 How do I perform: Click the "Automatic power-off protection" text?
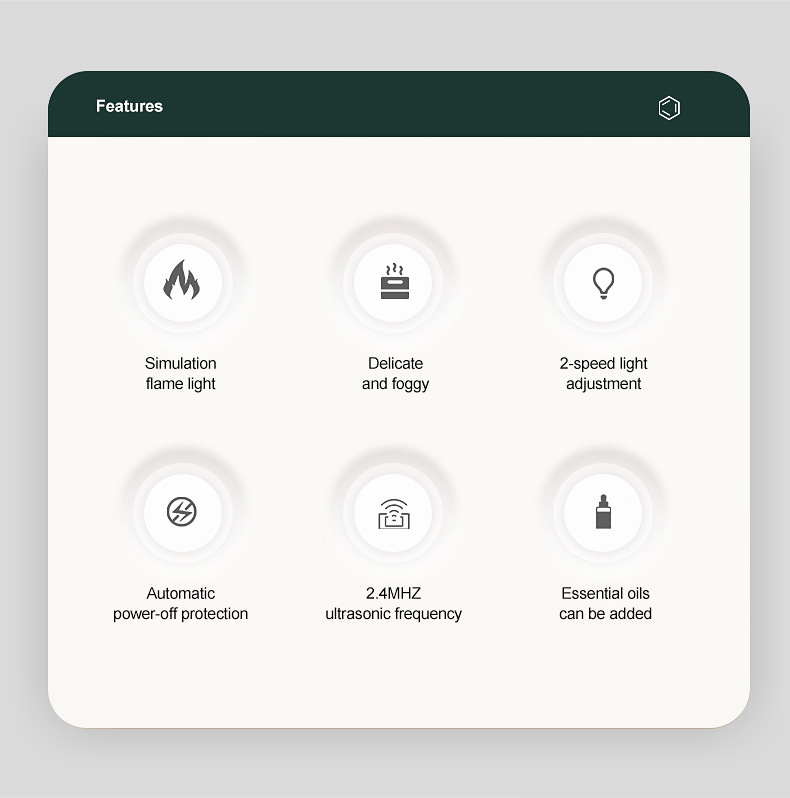click(x=180, y=603)
